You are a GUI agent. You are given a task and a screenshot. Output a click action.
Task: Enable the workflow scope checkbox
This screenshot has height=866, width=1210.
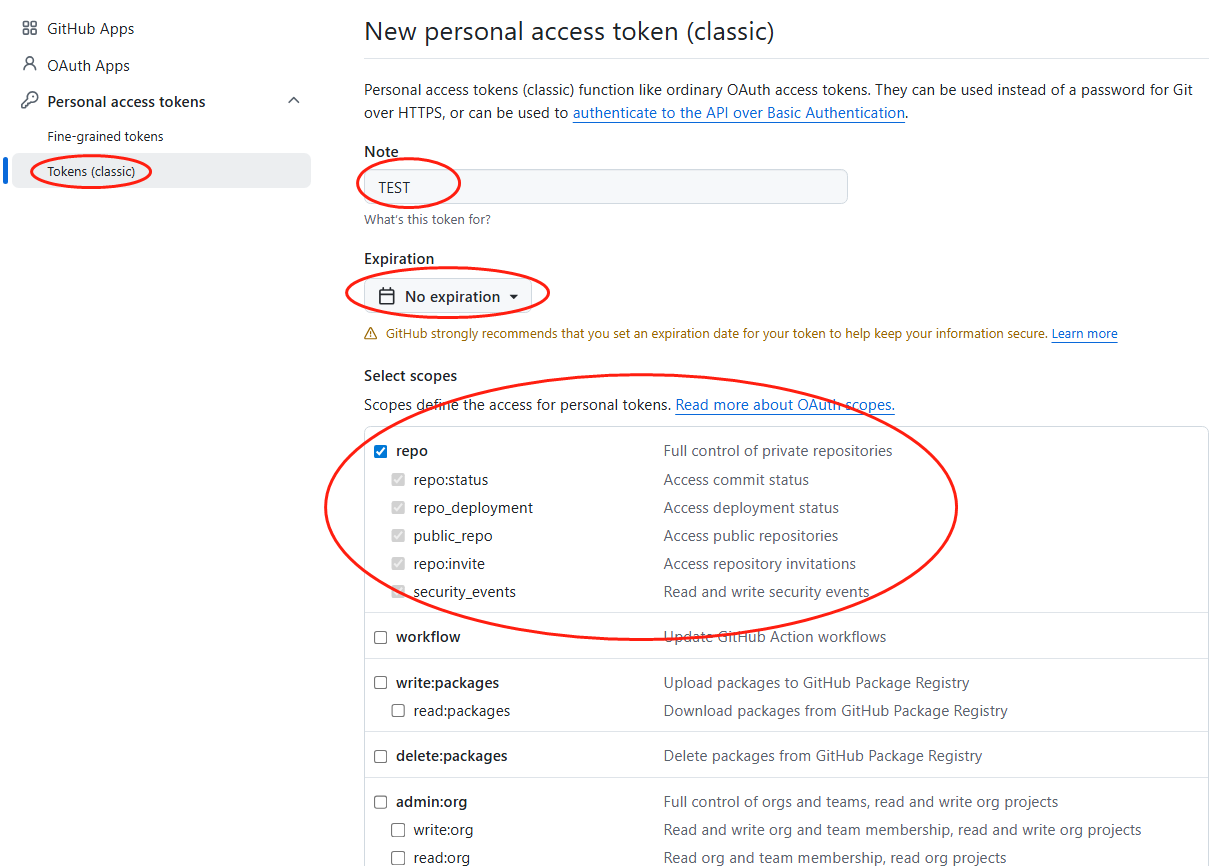click(381, 637)
